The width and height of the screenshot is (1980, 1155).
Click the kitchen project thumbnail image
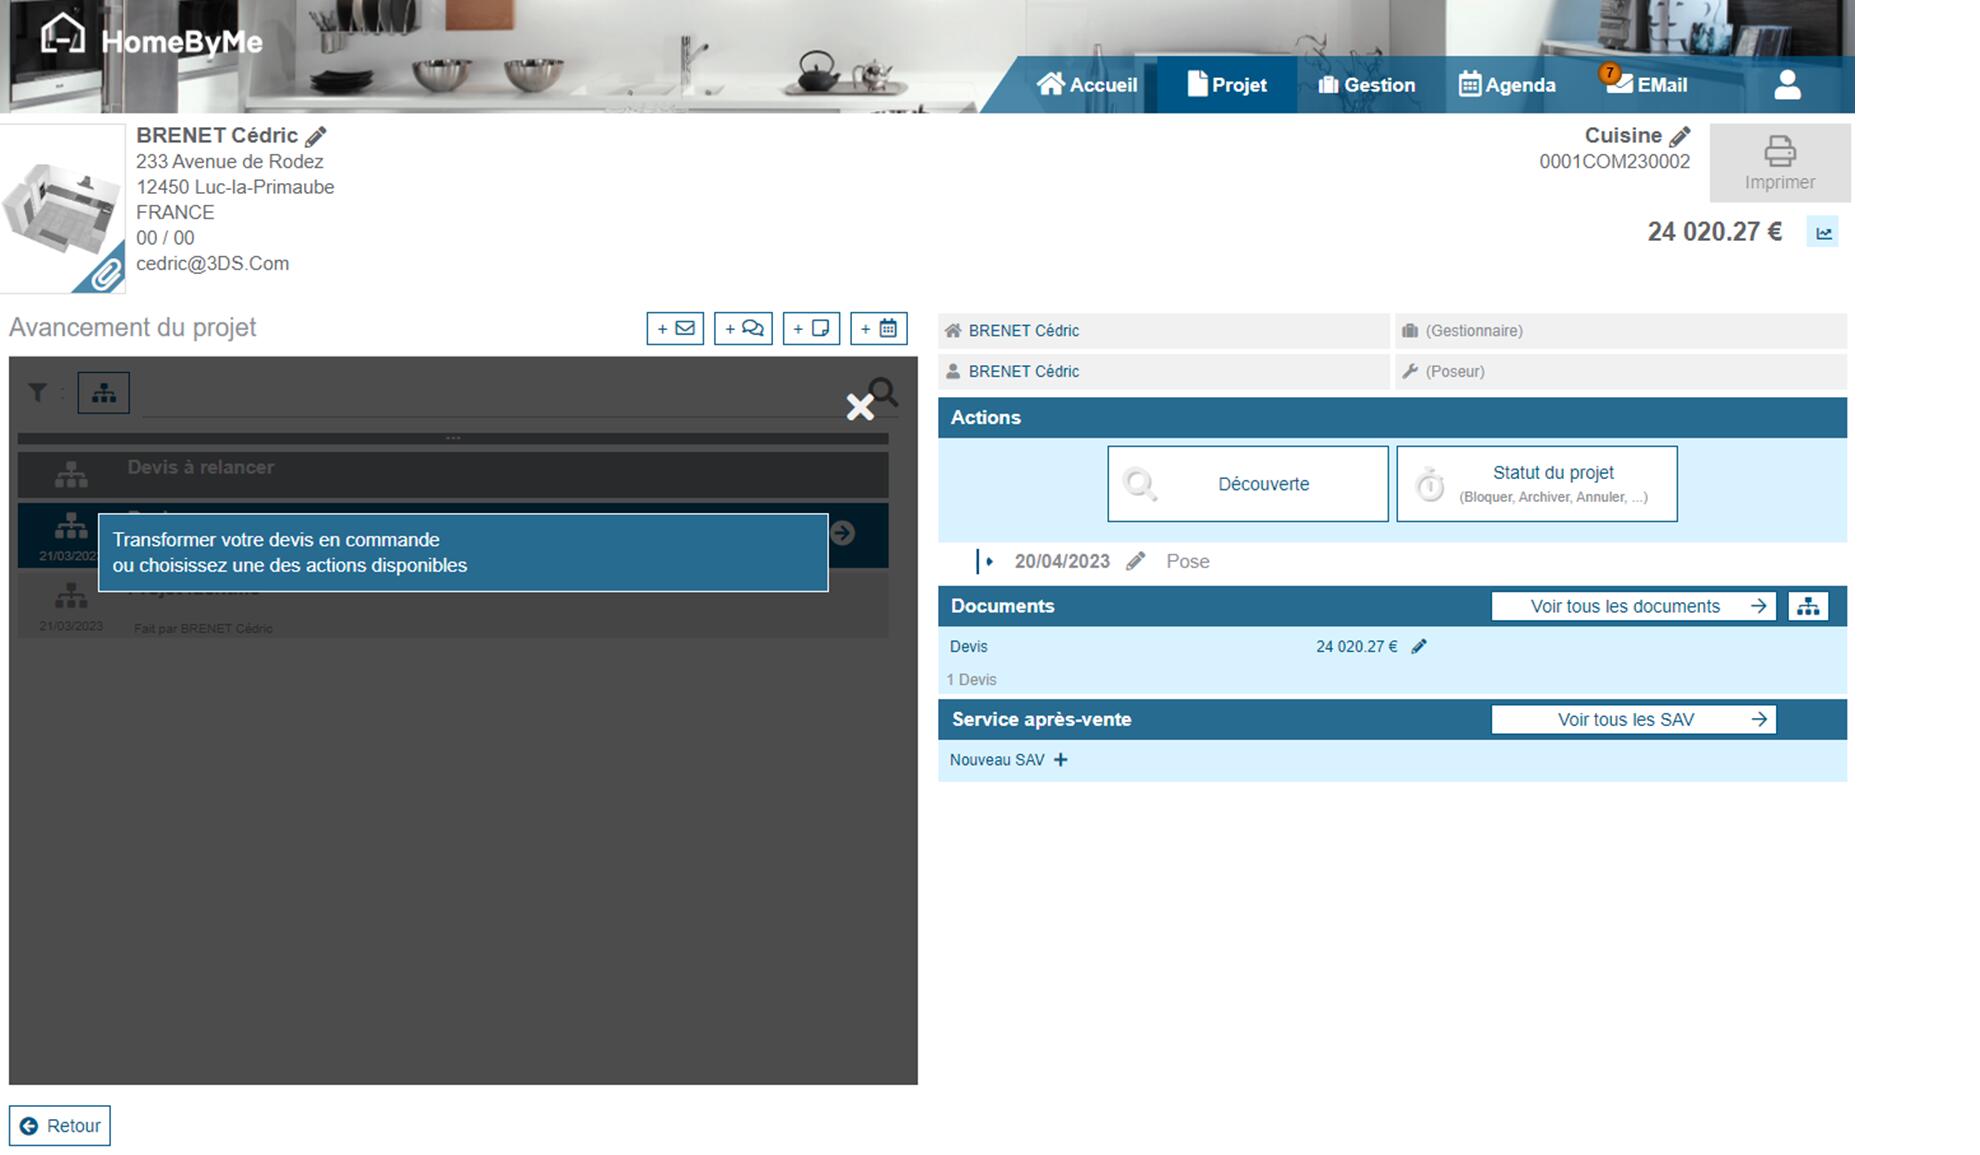[62, 208]
